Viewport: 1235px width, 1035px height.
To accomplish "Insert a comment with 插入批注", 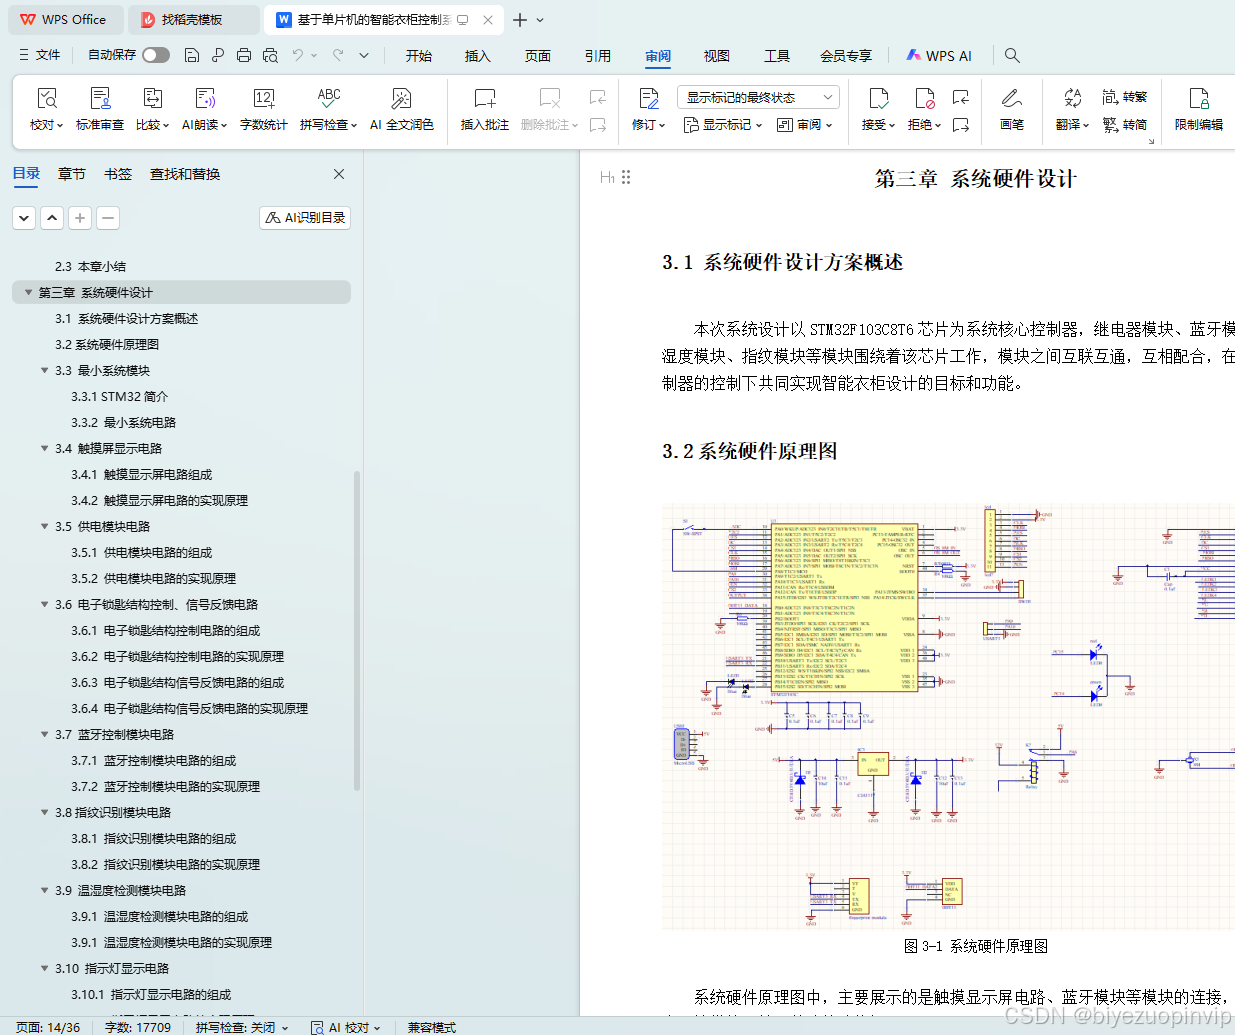I will click(484, 110).
